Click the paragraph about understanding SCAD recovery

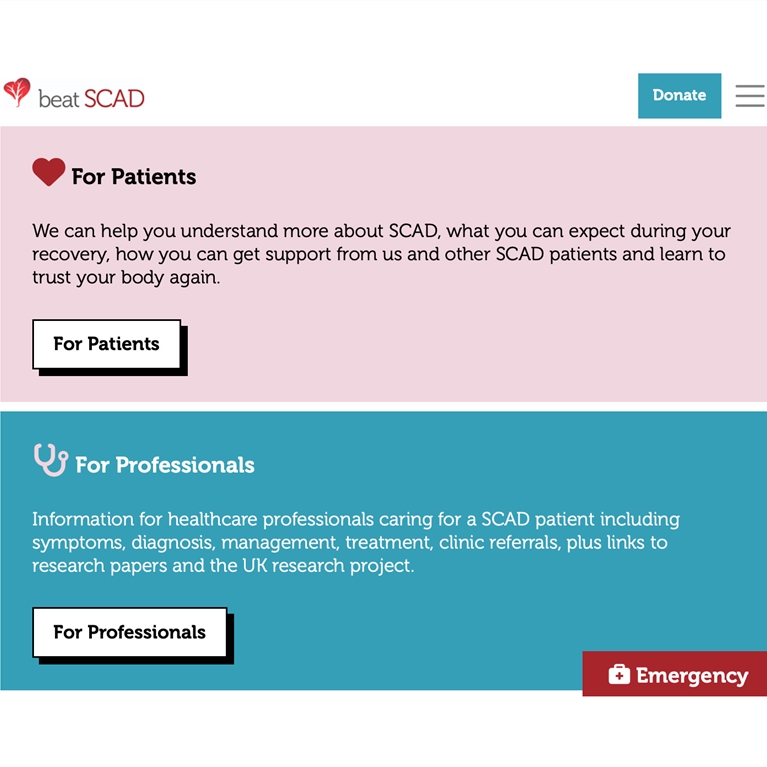pyautogui.click(x=381, y=254)
